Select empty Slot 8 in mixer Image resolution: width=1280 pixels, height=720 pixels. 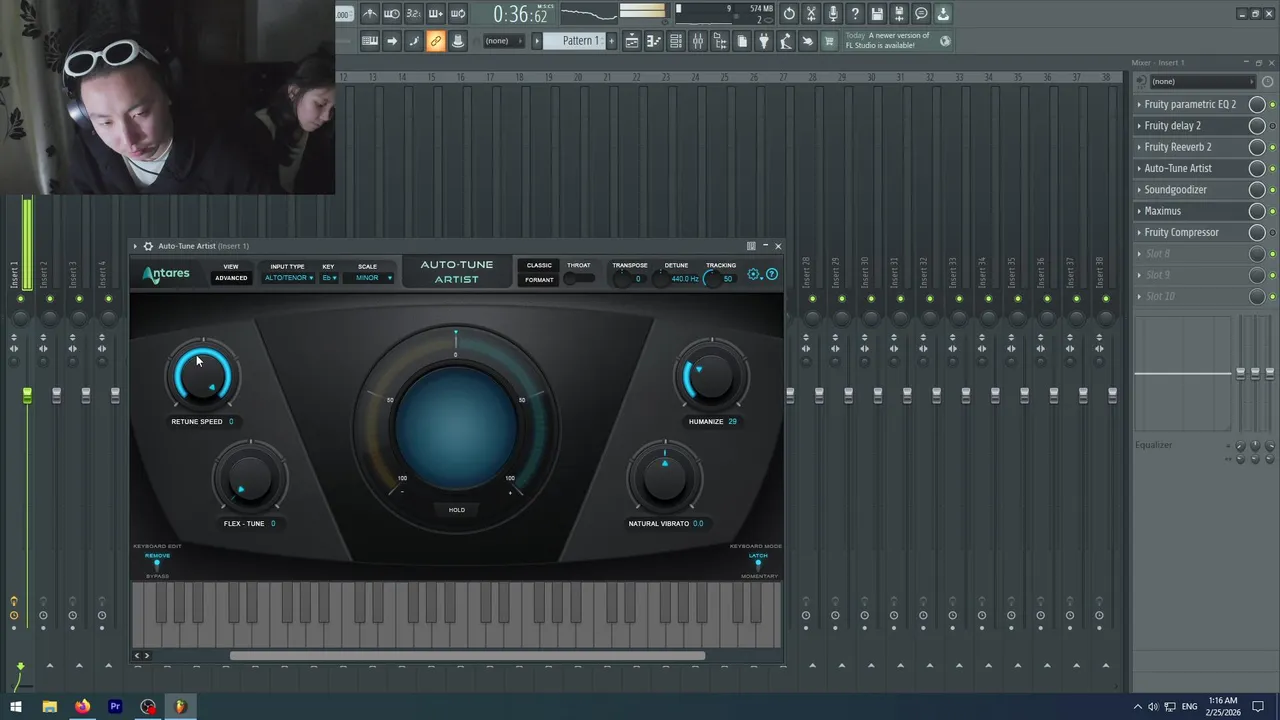1191,254
